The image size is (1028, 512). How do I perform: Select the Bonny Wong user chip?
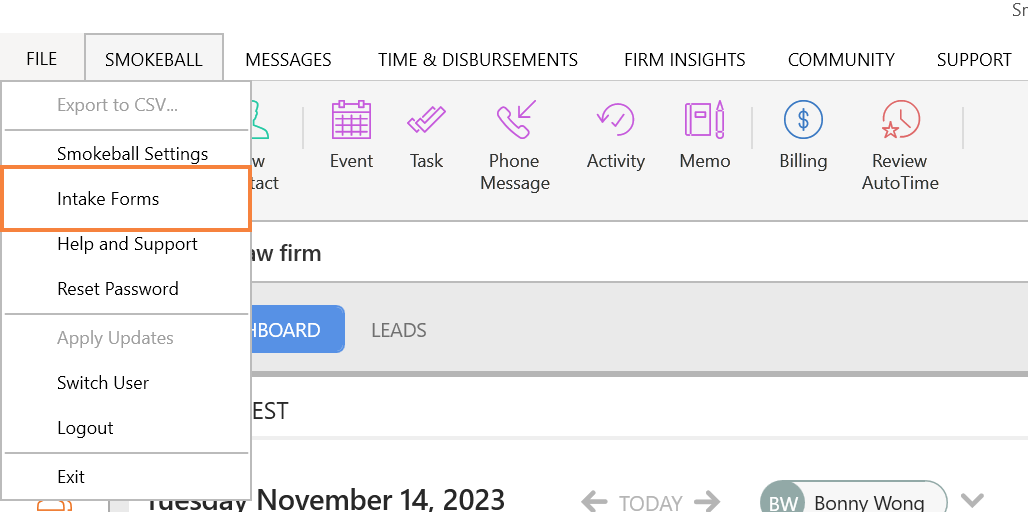coord(854,498)
